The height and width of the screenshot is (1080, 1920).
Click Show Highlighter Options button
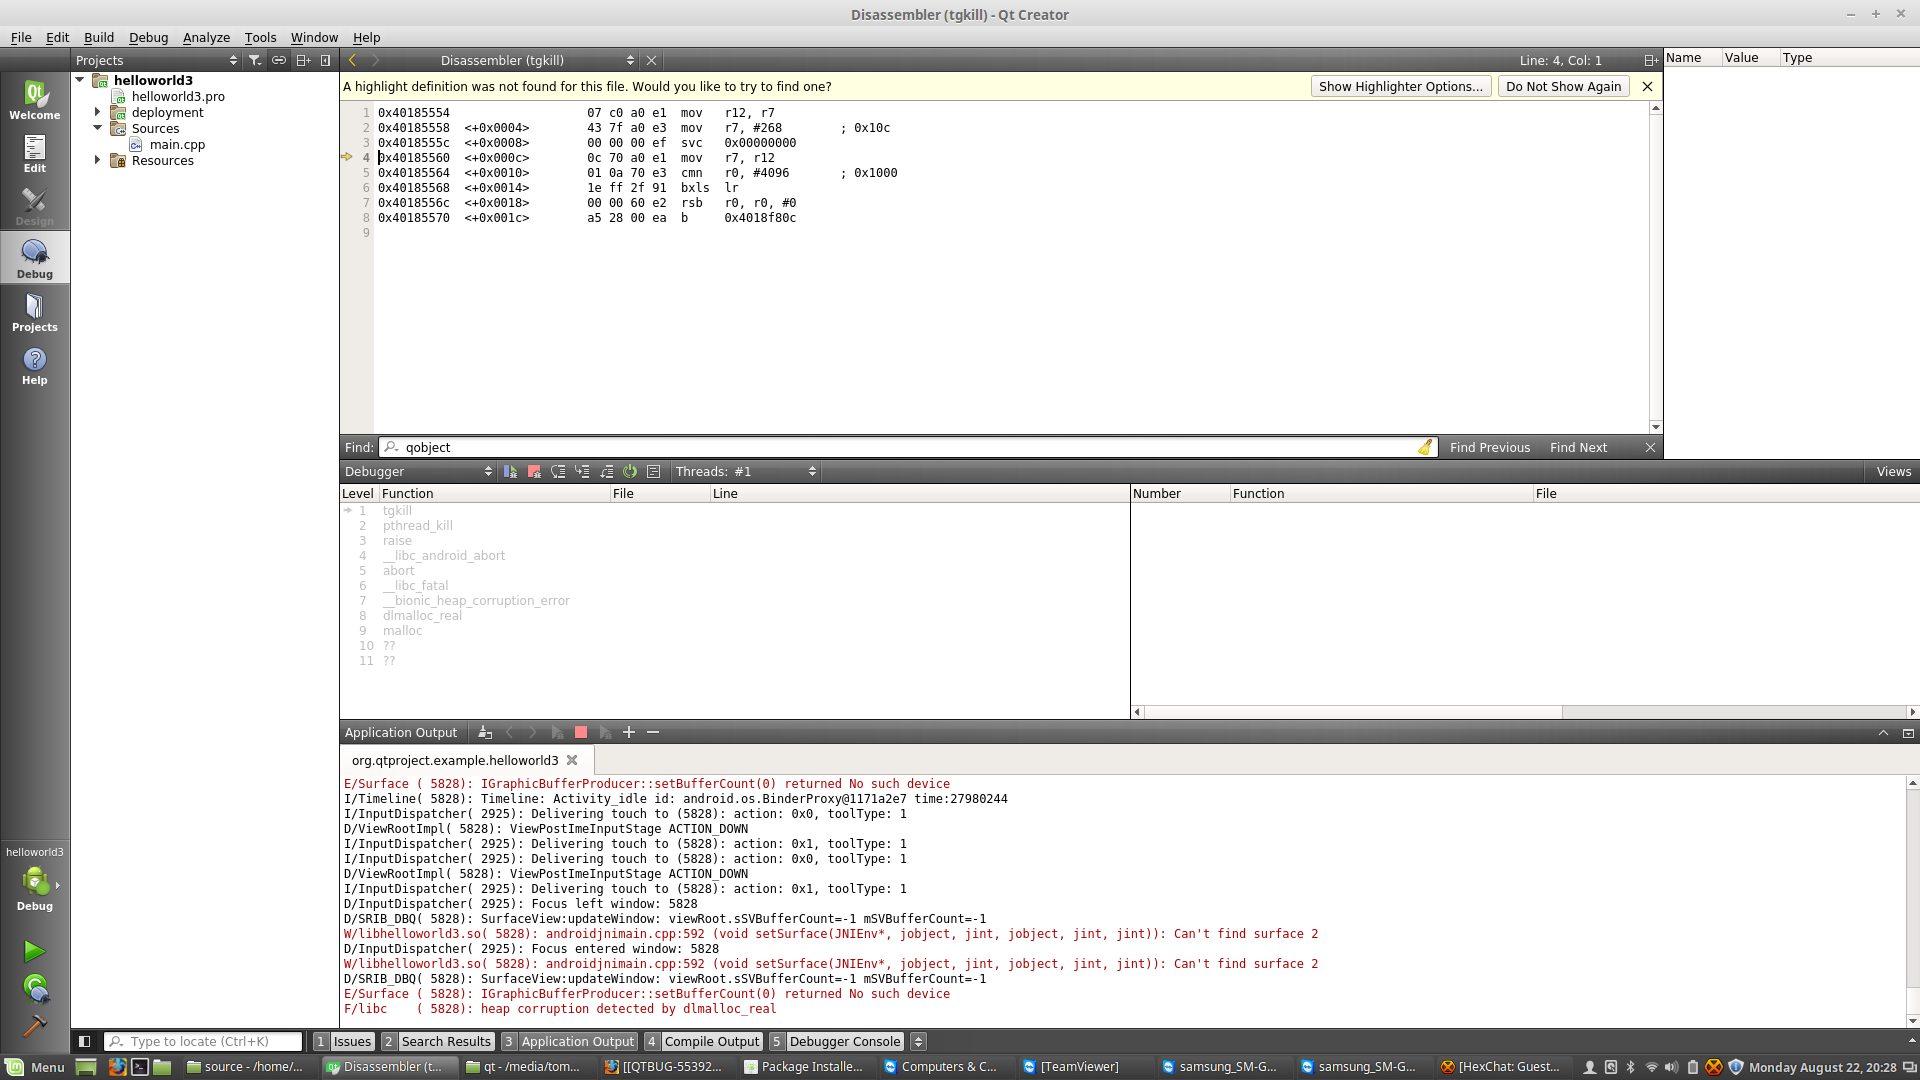pyautogui.click(x=1400, y=87)
